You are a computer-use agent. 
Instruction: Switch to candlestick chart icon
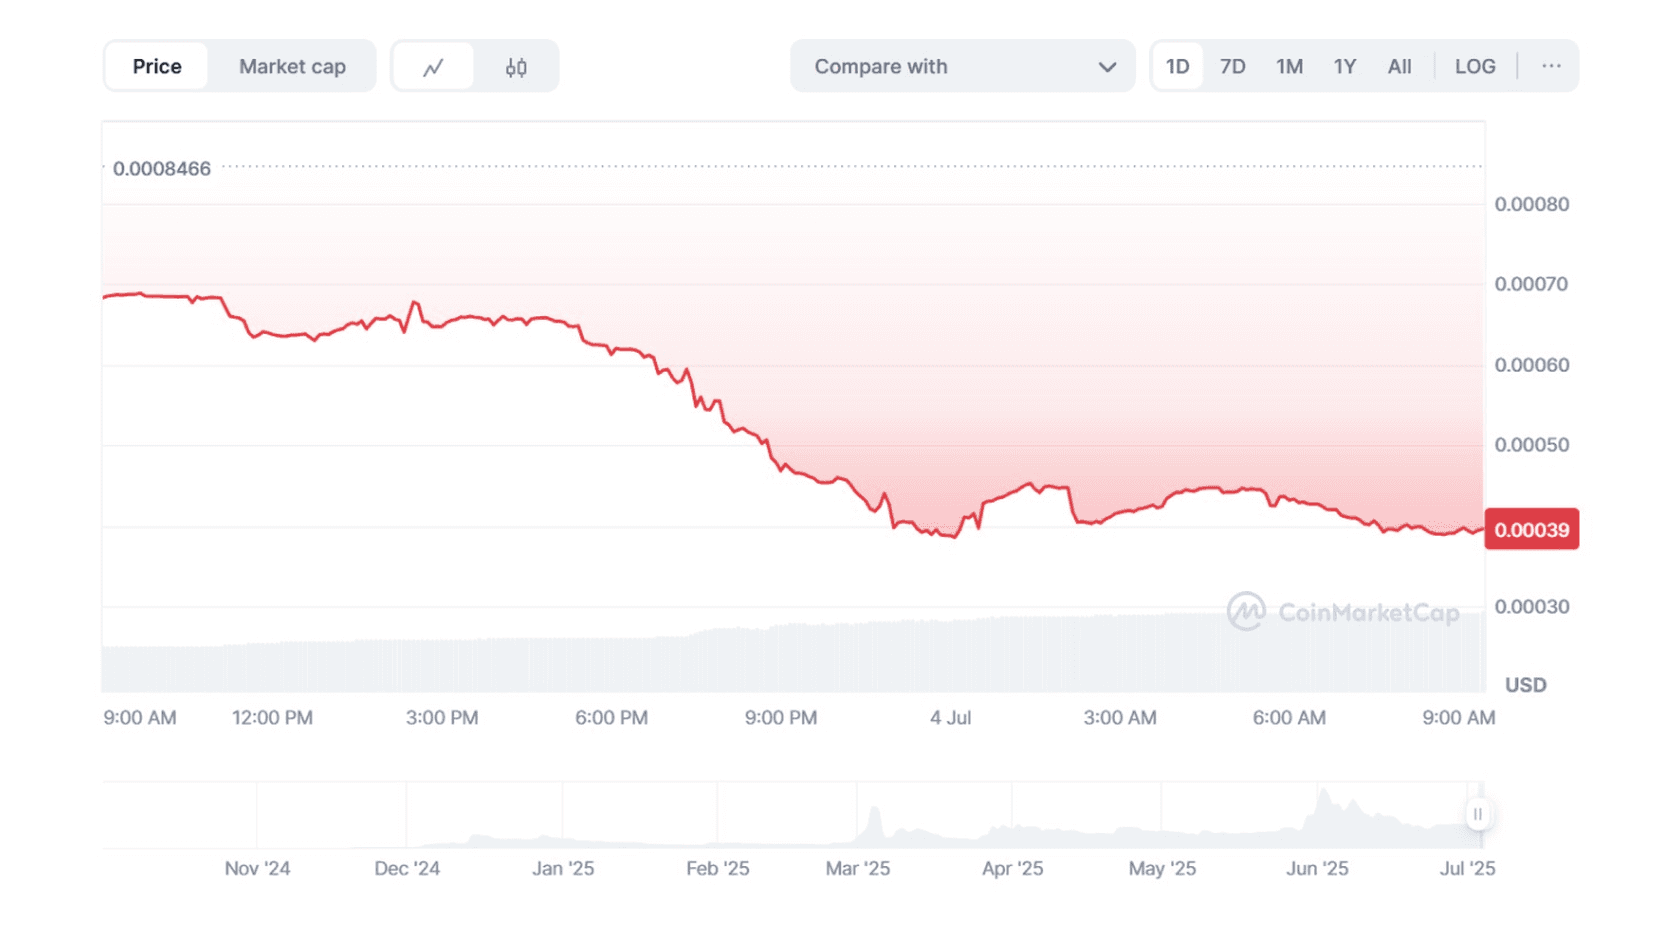(516, 67)
